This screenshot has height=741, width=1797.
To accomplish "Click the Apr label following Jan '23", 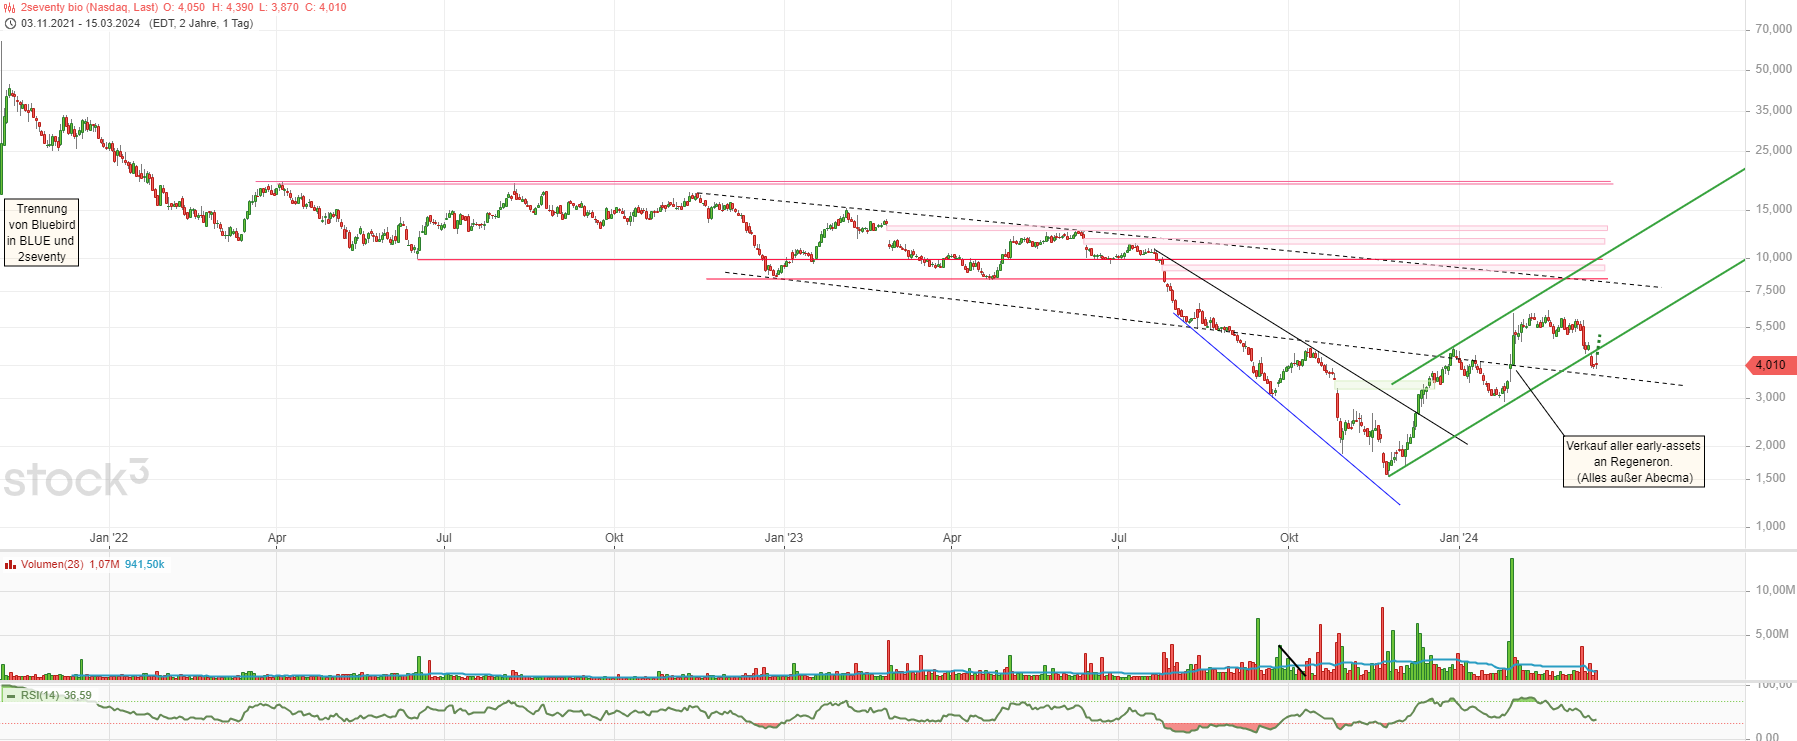I will tap(952, 538).
